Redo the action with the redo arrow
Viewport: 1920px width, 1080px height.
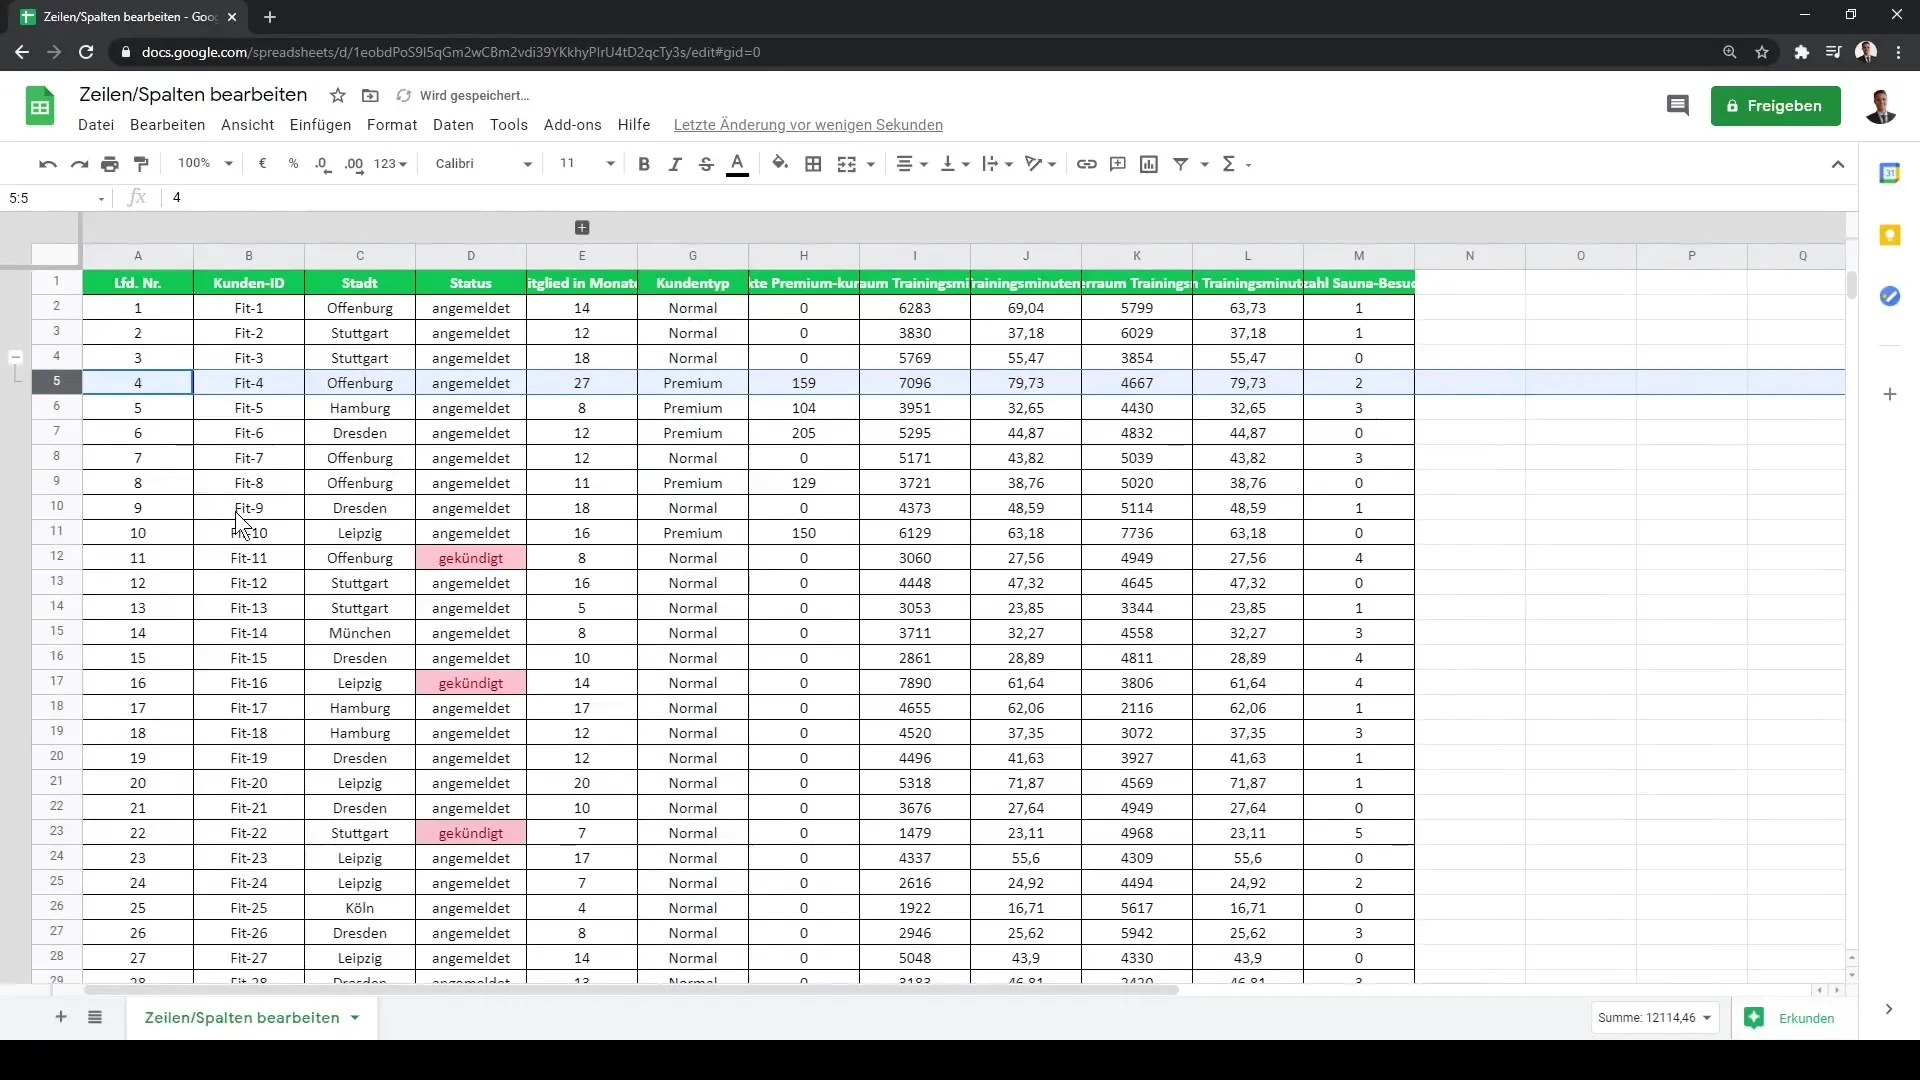pos(79,164)
